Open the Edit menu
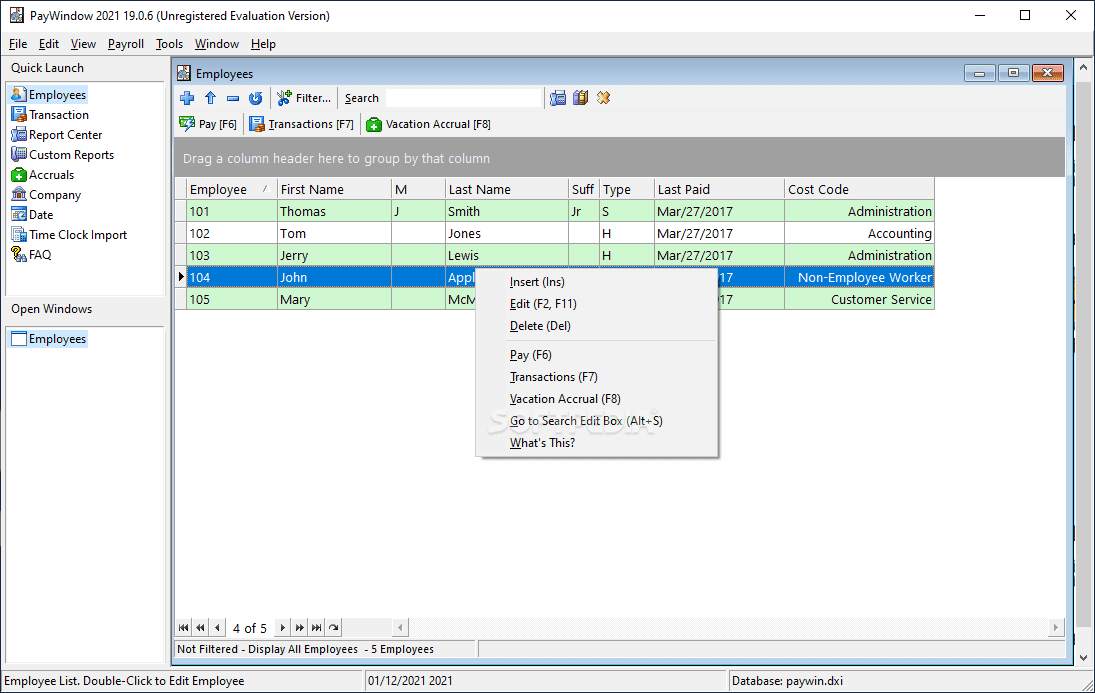This screenshot has width=1095, height=693. pos(49,44)
